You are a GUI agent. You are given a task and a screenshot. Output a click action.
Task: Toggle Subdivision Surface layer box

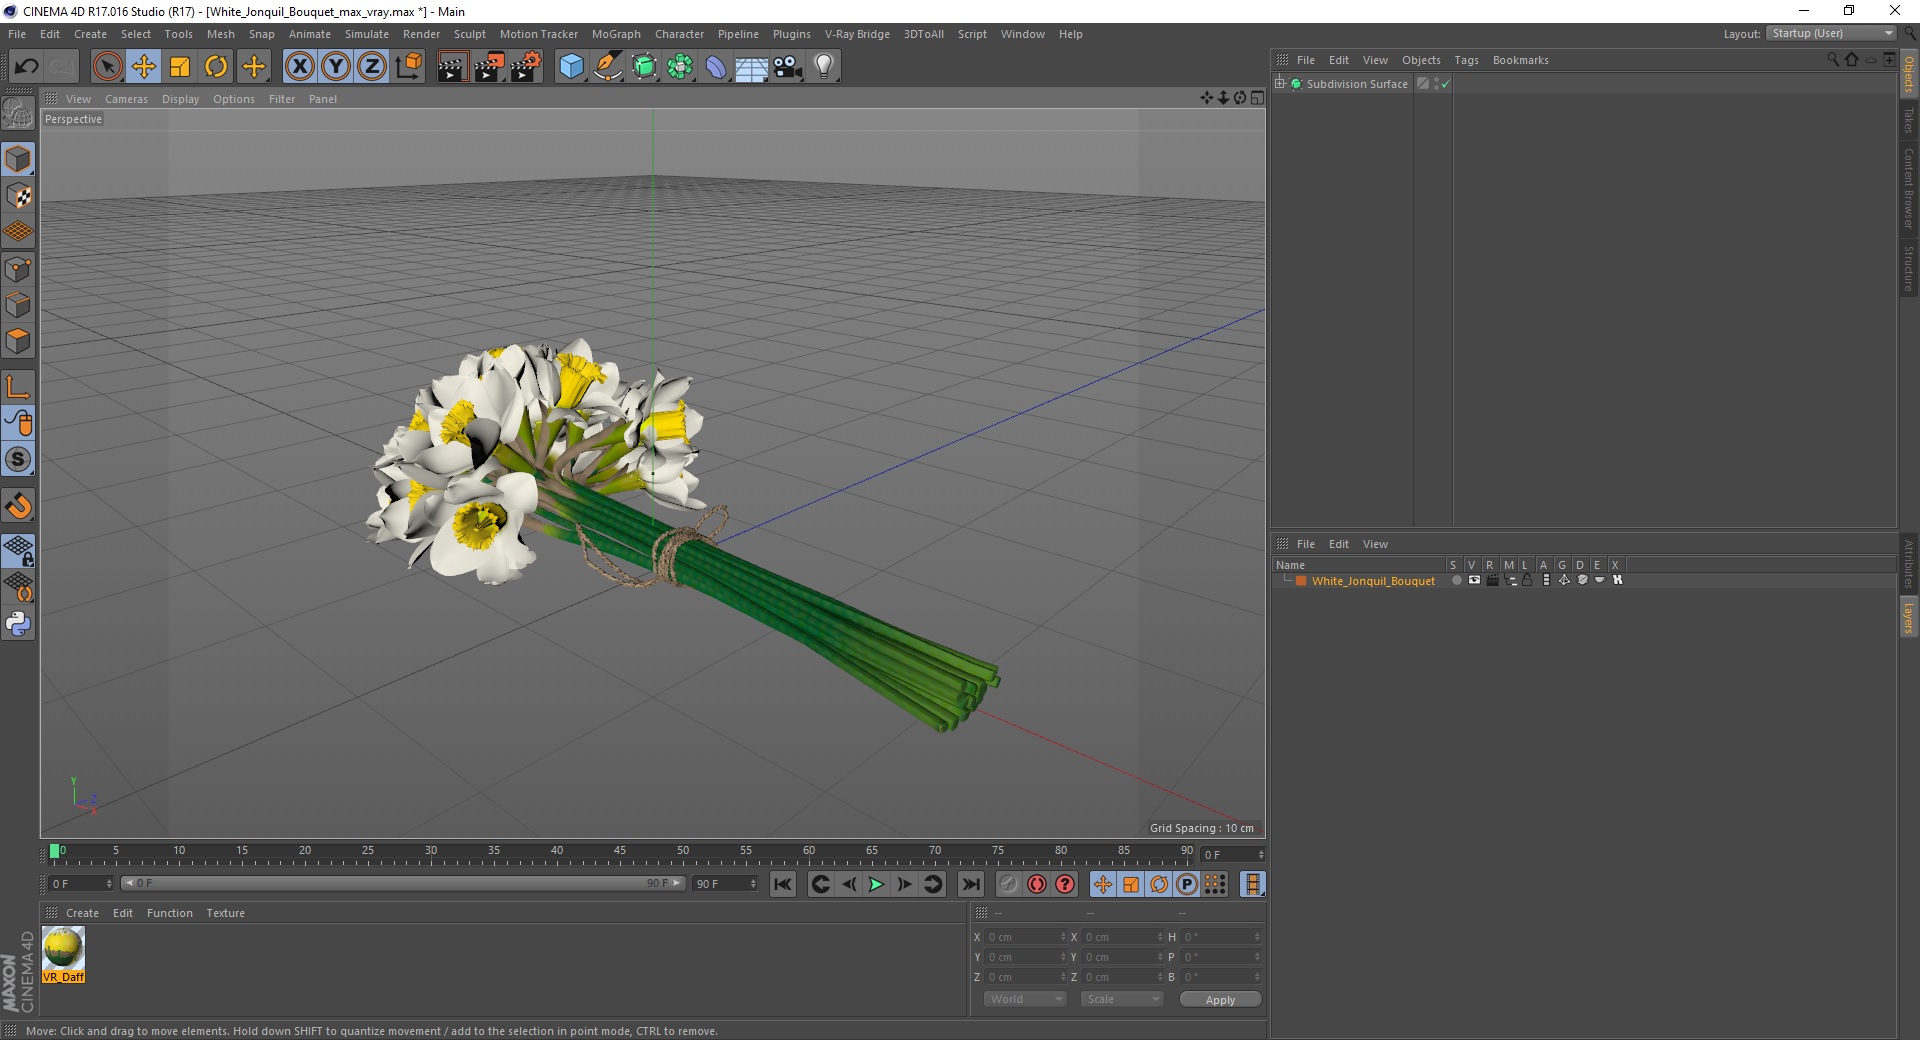[x=1423, y=84]
